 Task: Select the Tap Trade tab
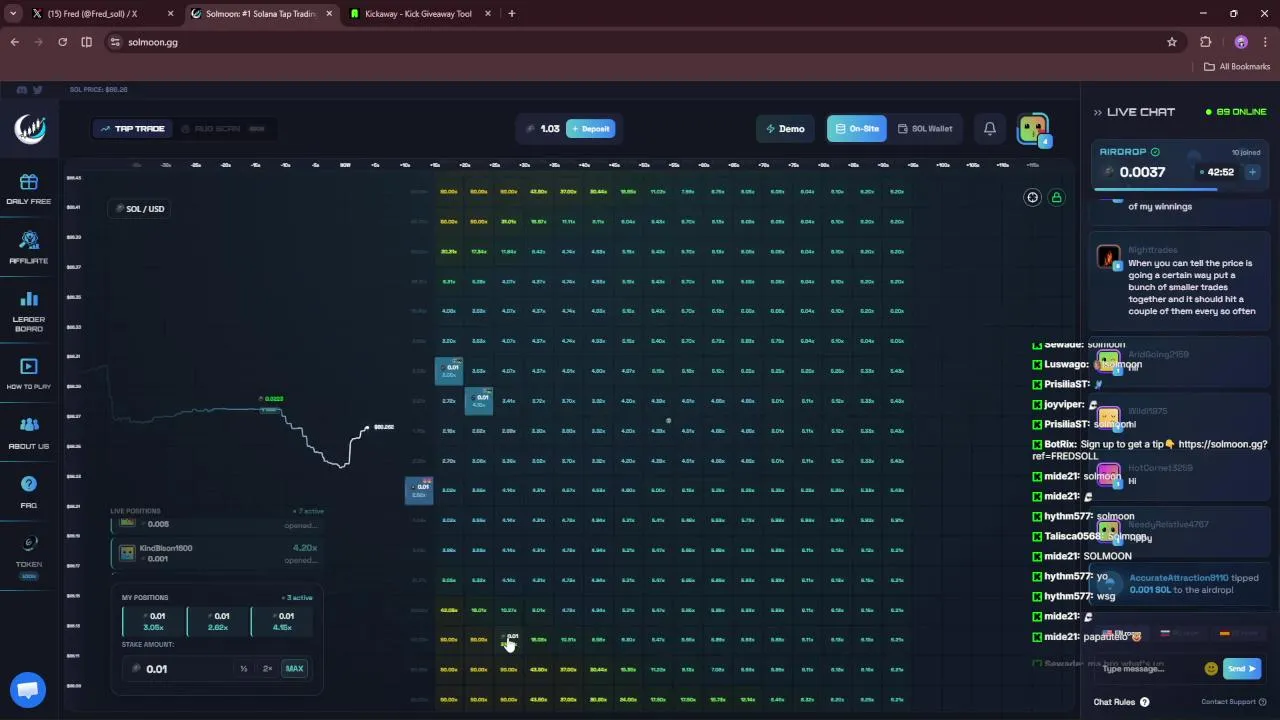coord(133,129)
